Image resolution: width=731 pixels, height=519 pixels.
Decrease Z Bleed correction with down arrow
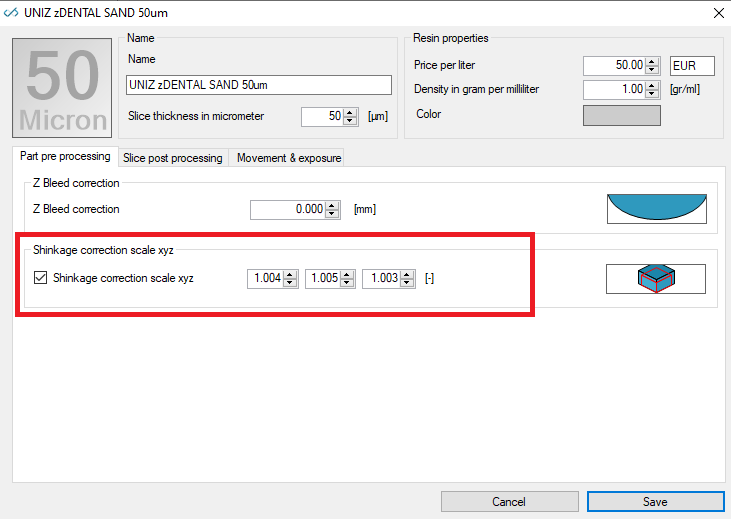pos(332,214)
